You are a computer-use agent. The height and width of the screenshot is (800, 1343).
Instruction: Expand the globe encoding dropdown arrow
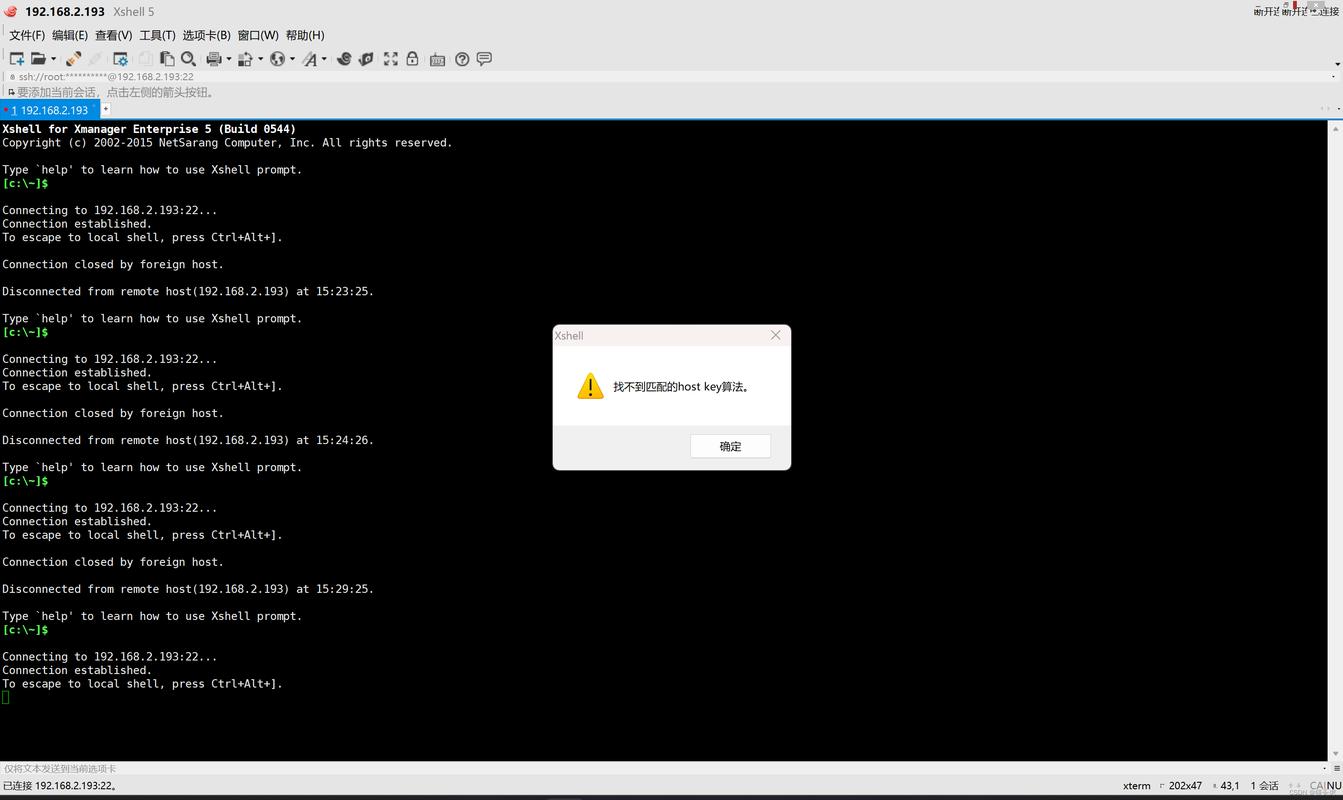(292, 59)
